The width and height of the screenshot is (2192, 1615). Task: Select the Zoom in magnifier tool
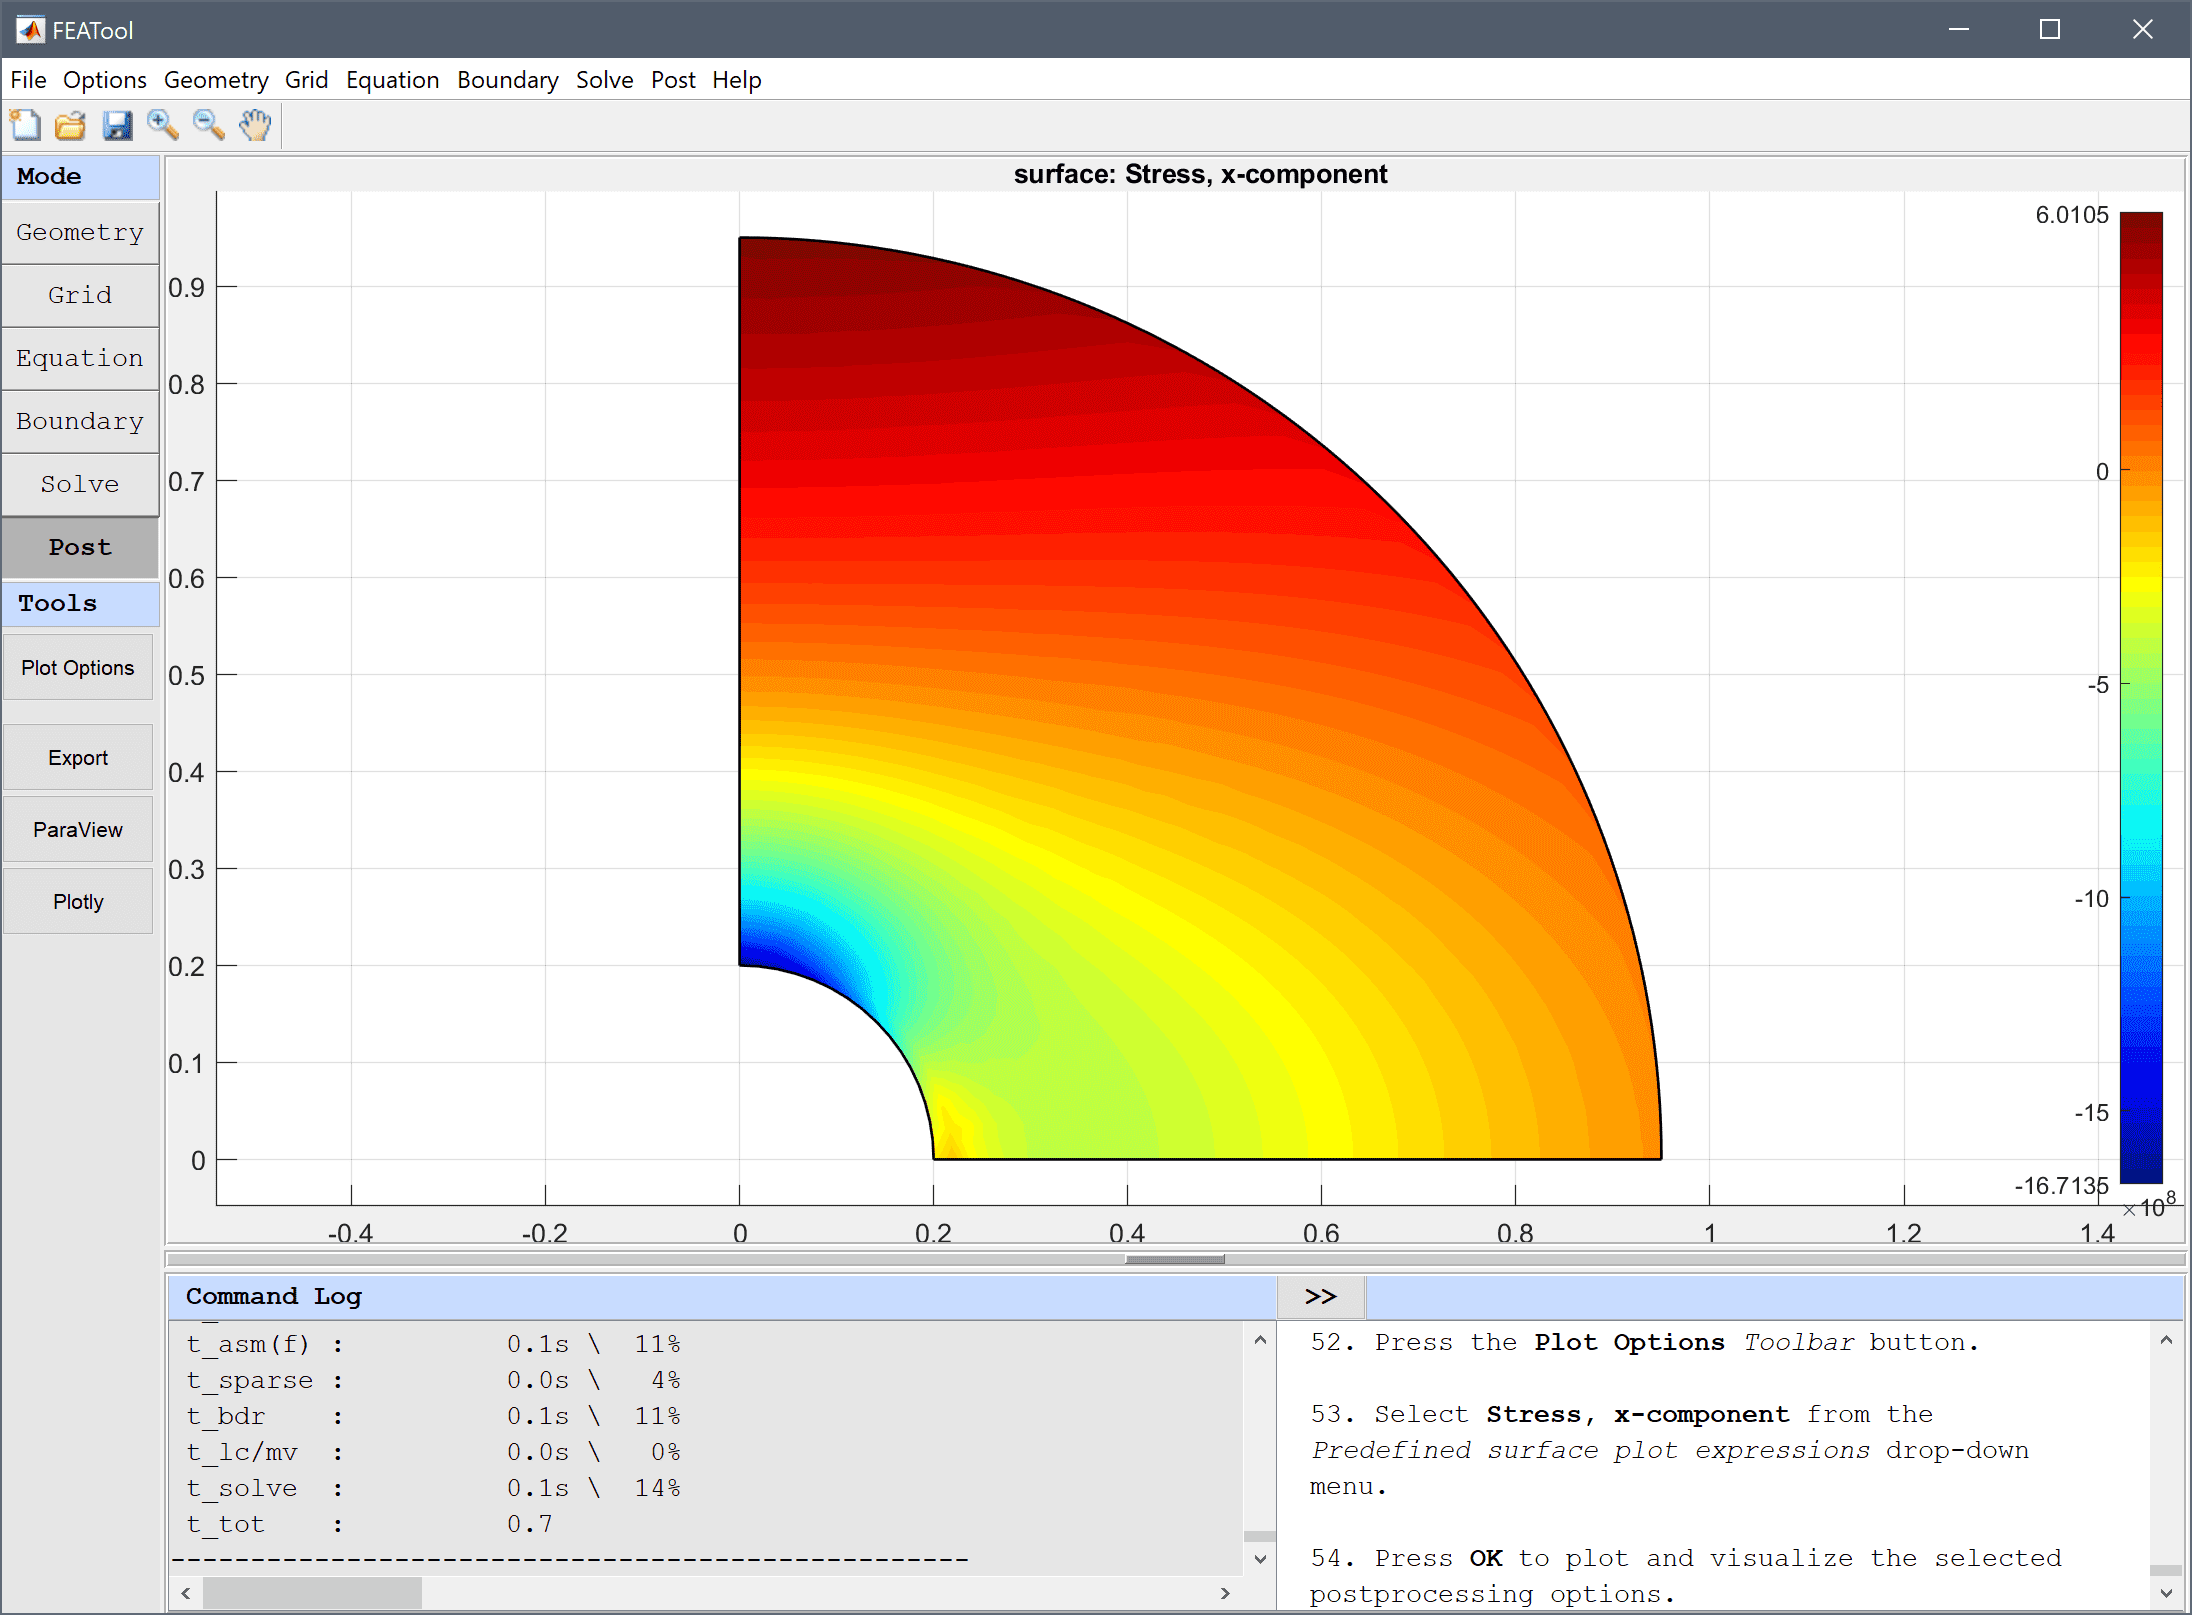[x=163, y=126]
